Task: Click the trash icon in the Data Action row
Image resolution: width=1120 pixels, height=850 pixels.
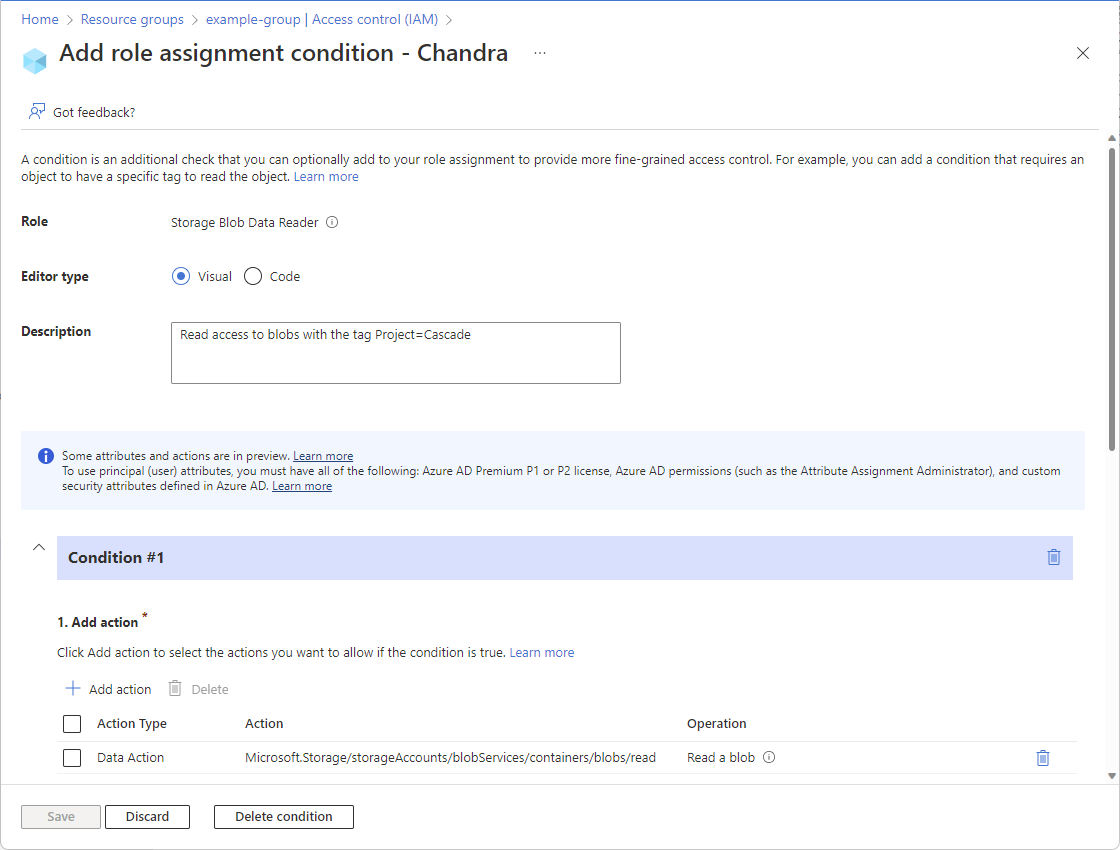Action: coord(1042,758)
